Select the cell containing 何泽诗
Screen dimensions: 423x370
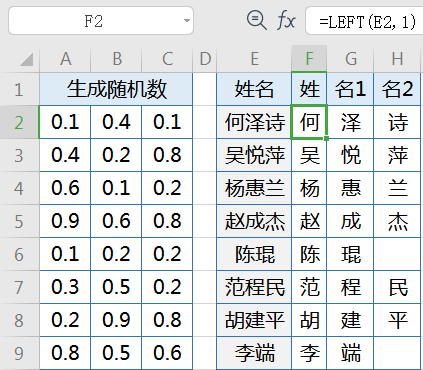[x=254, y=122]
